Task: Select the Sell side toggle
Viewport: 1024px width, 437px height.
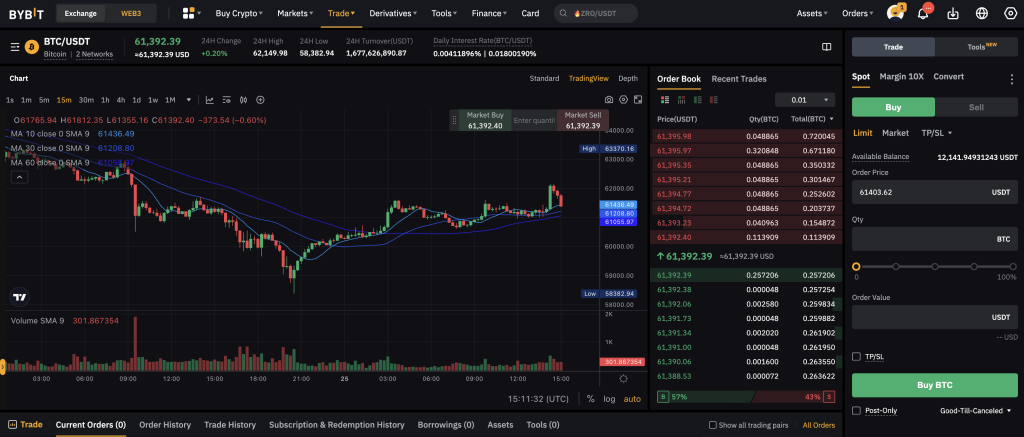Action: click(x=976, y=107)
